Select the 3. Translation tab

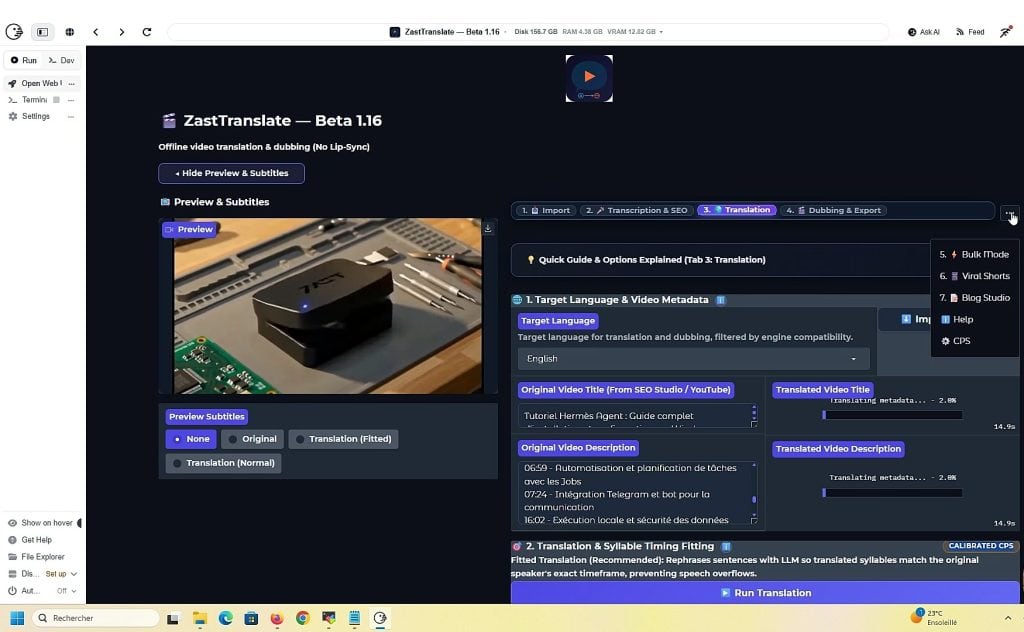(x=737, y=210)
